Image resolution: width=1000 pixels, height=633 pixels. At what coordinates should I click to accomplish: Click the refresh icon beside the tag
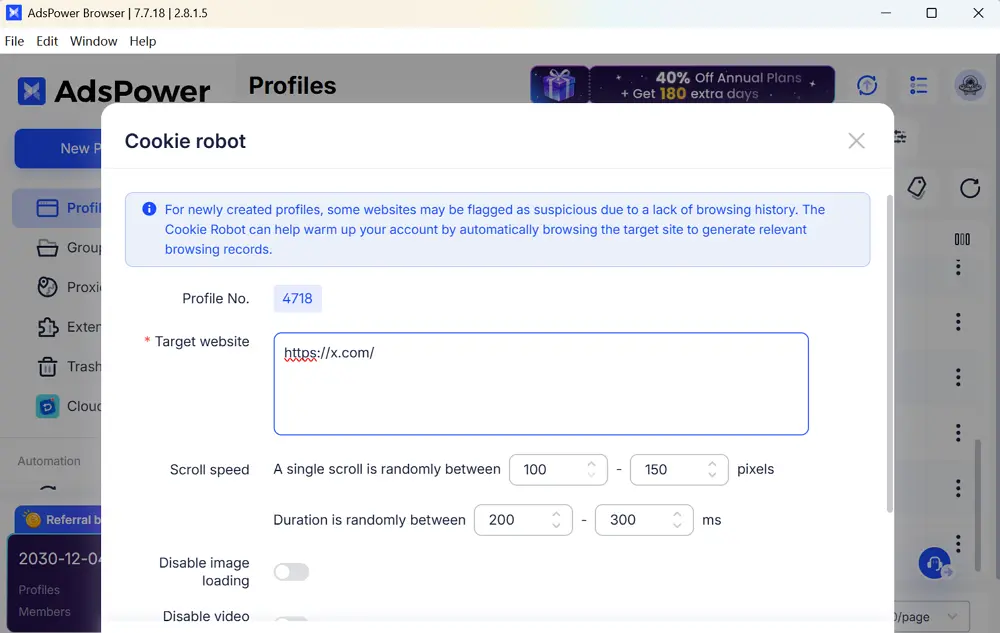[969, 188]
